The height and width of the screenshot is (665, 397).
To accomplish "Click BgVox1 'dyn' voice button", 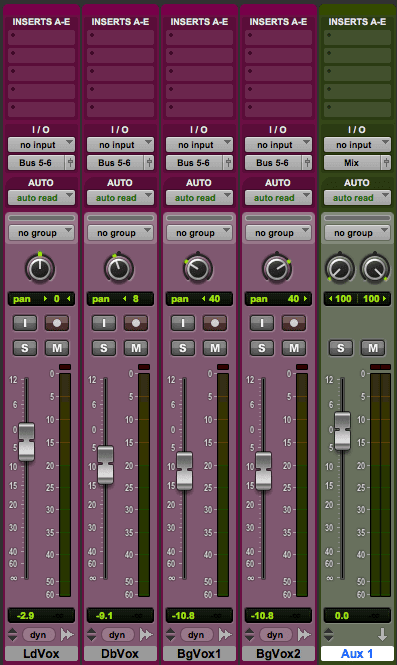I will [196, 635].
